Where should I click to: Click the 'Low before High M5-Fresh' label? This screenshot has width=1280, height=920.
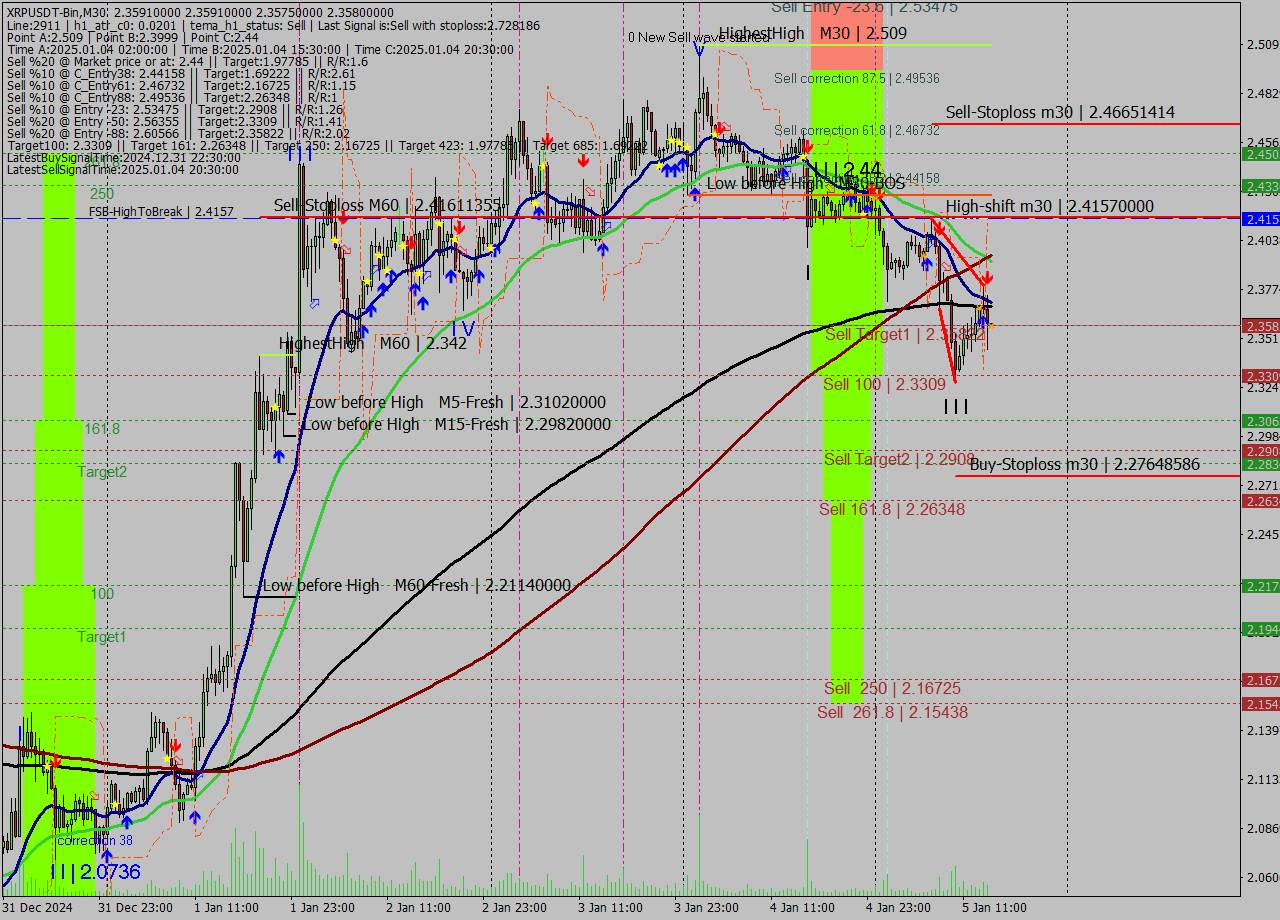(456, 402)
